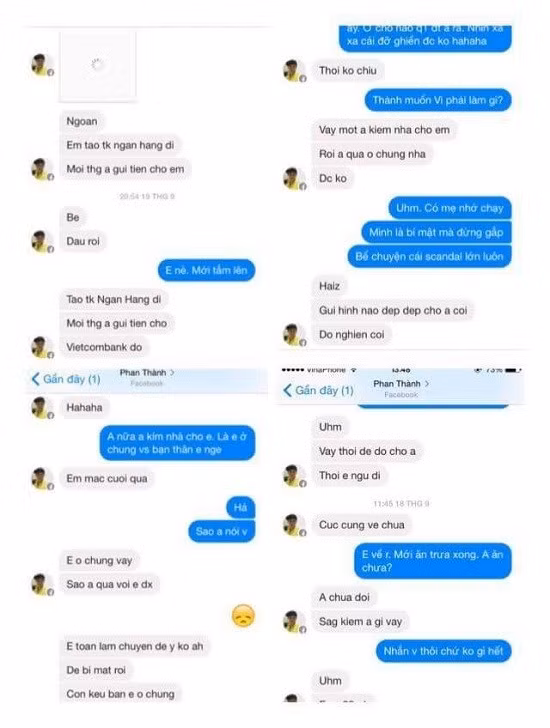Tap the avatar beside "Thoi ko chiu"
Screen dimensions: 550x728
(295, 71)
